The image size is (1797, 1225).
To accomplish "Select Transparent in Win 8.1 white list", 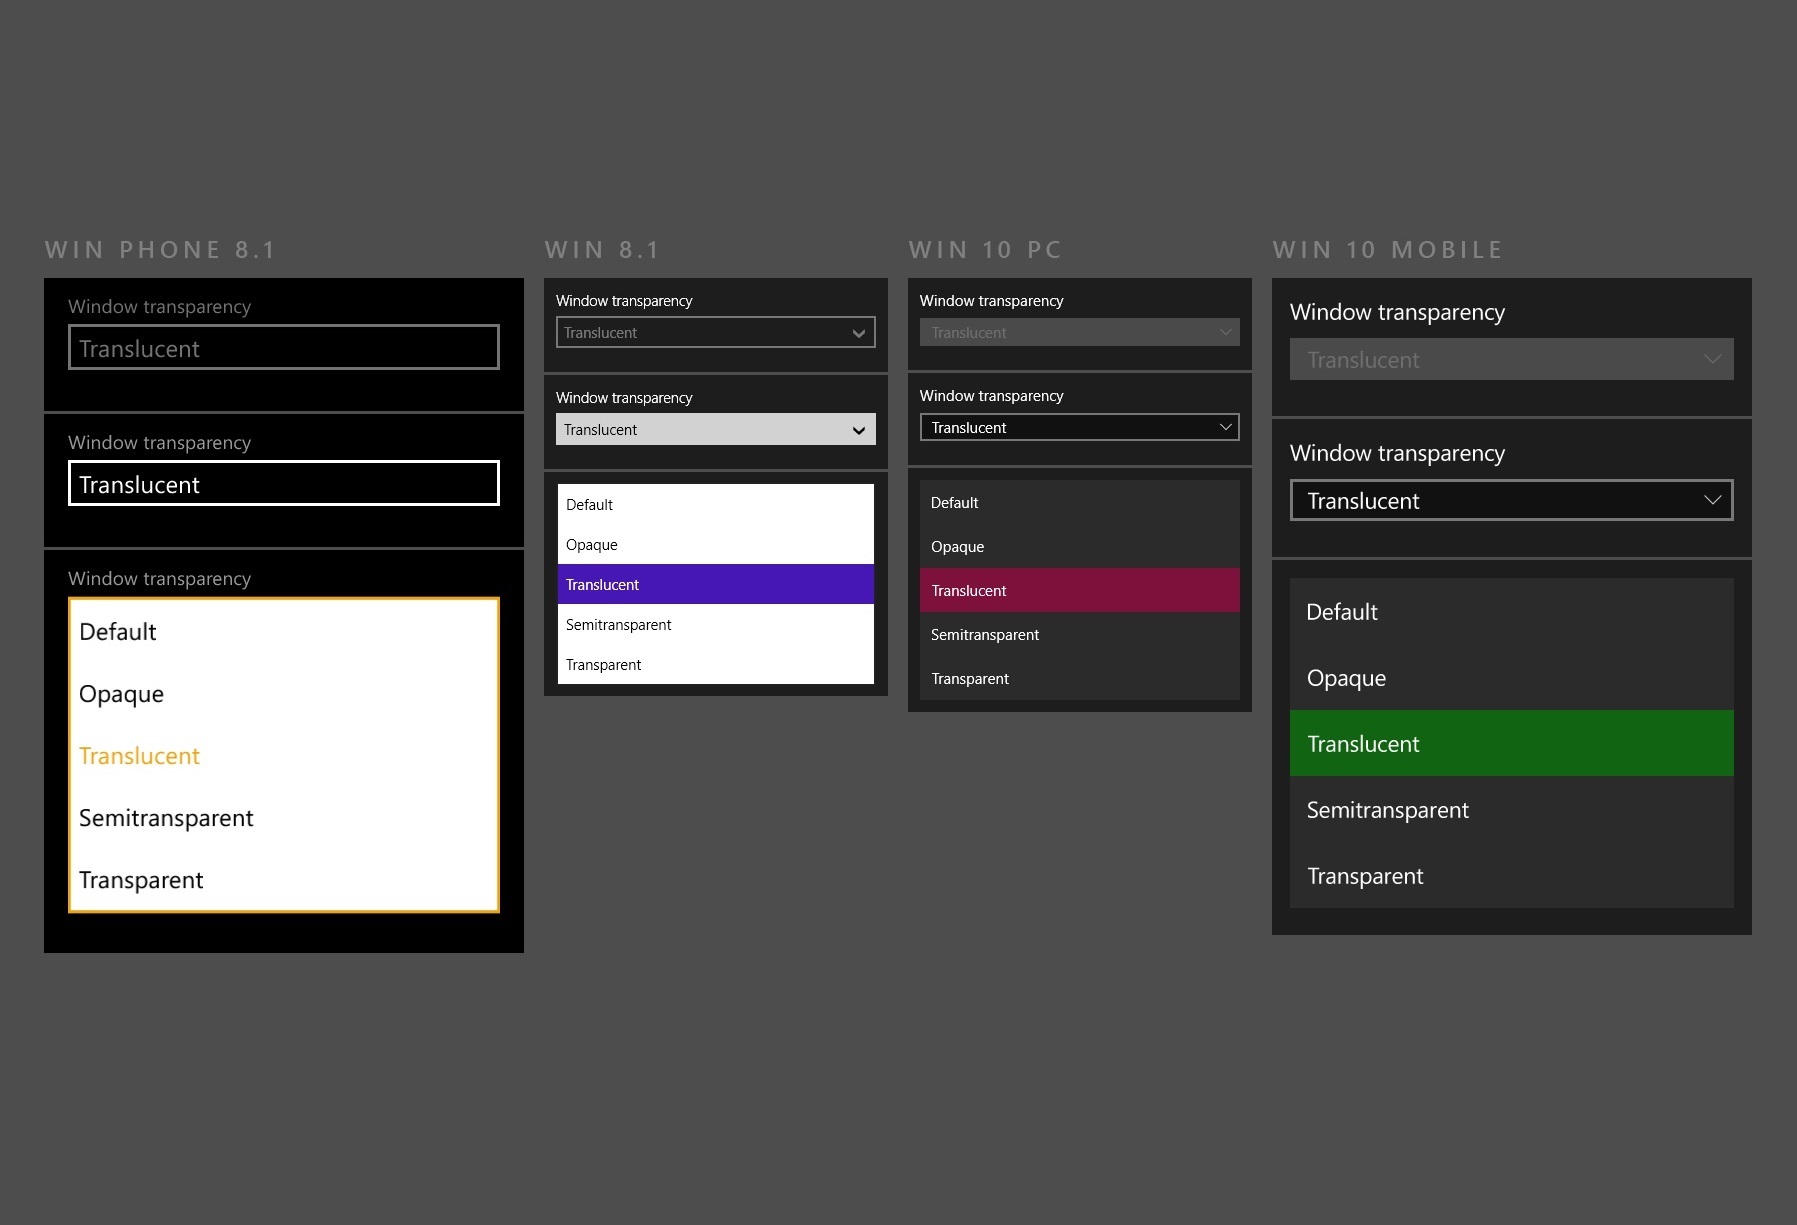I will click(x=716, y=665).
